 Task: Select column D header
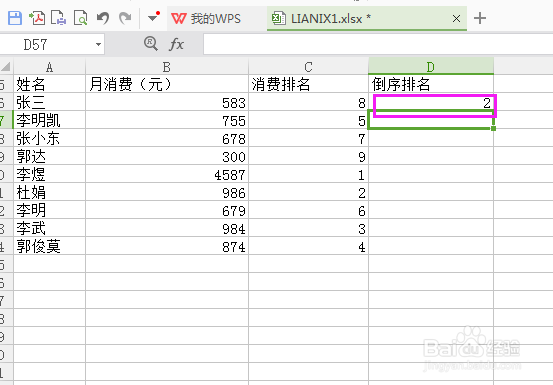pyautogui.click(x=431, y=66)
